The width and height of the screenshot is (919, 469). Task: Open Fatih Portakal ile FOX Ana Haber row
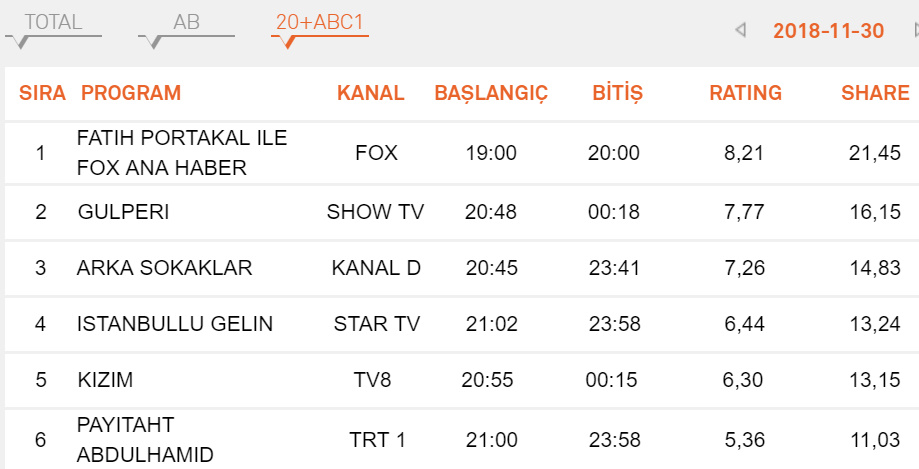pyautogui.click(x=182, y=153)
